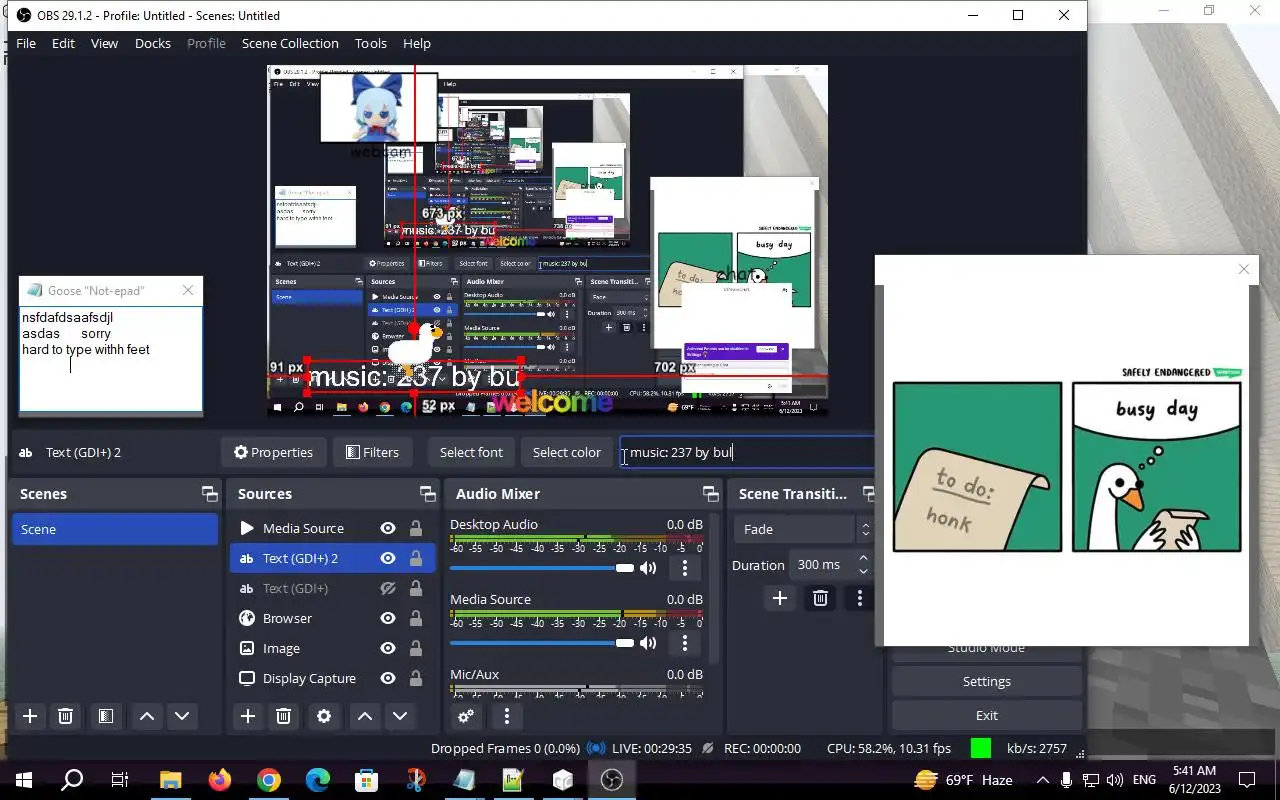Screen dimensions: 1280x800
Task: Move the selected source down
Action: (400, 716)
